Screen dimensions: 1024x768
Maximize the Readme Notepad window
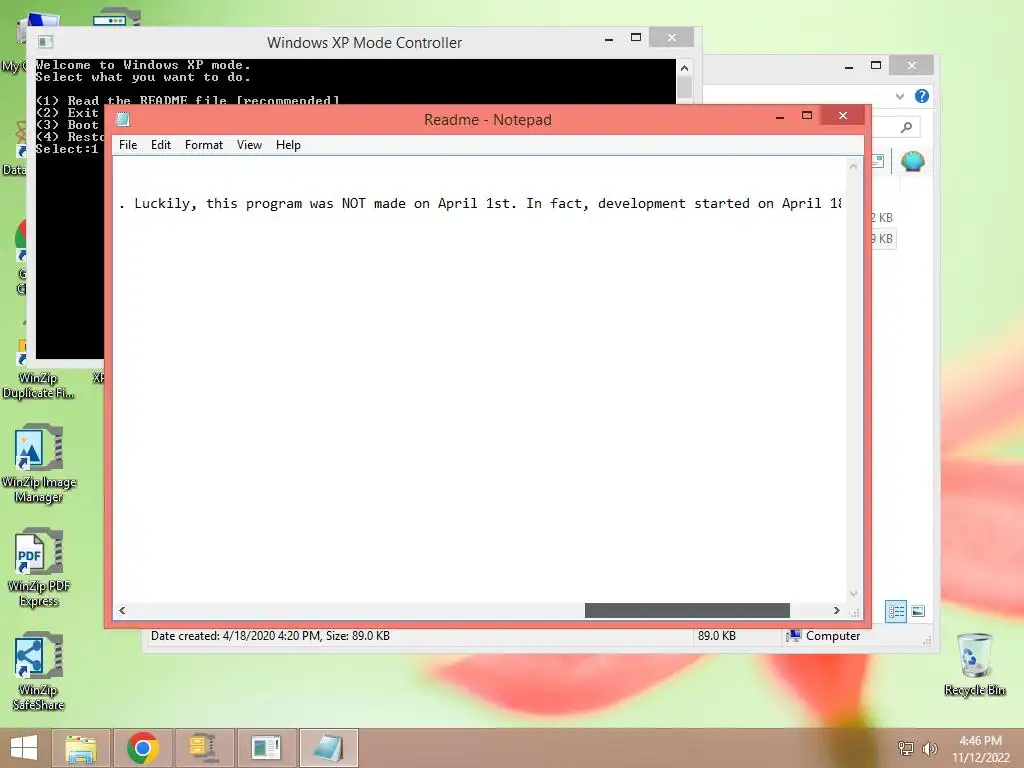tap(807, 116)
